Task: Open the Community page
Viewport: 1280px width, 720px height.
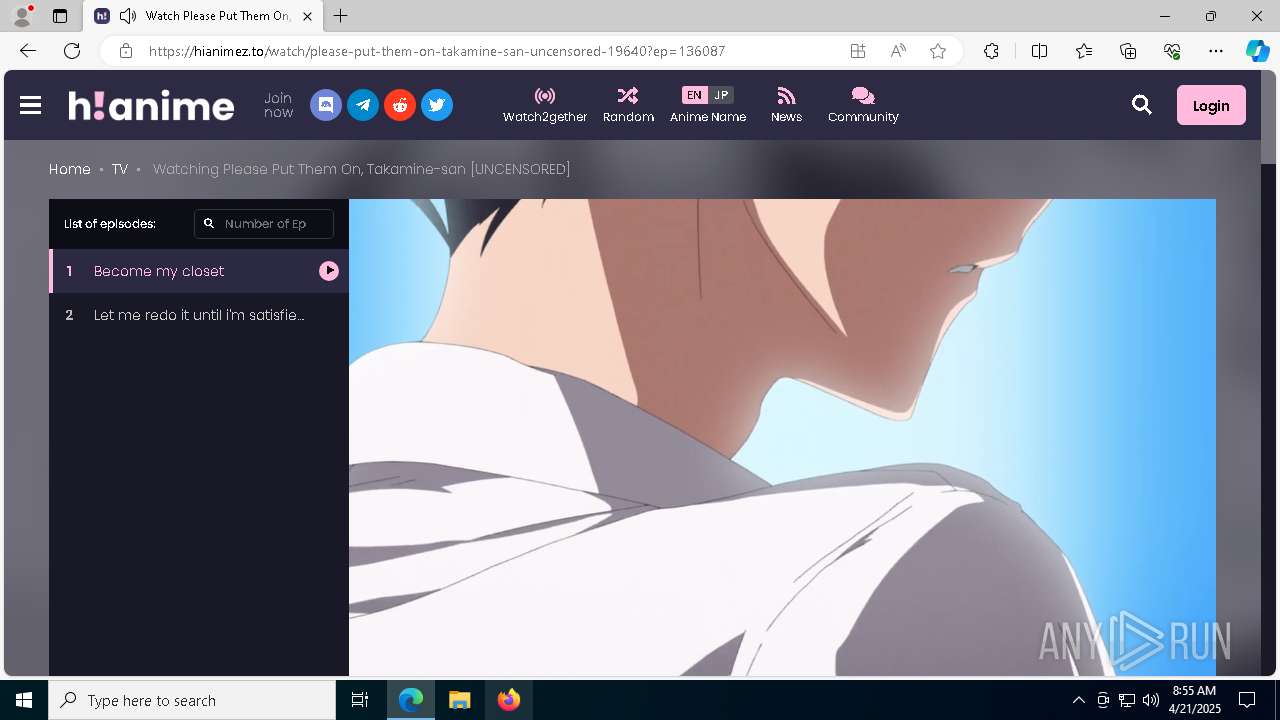Action: click(863, 105)
